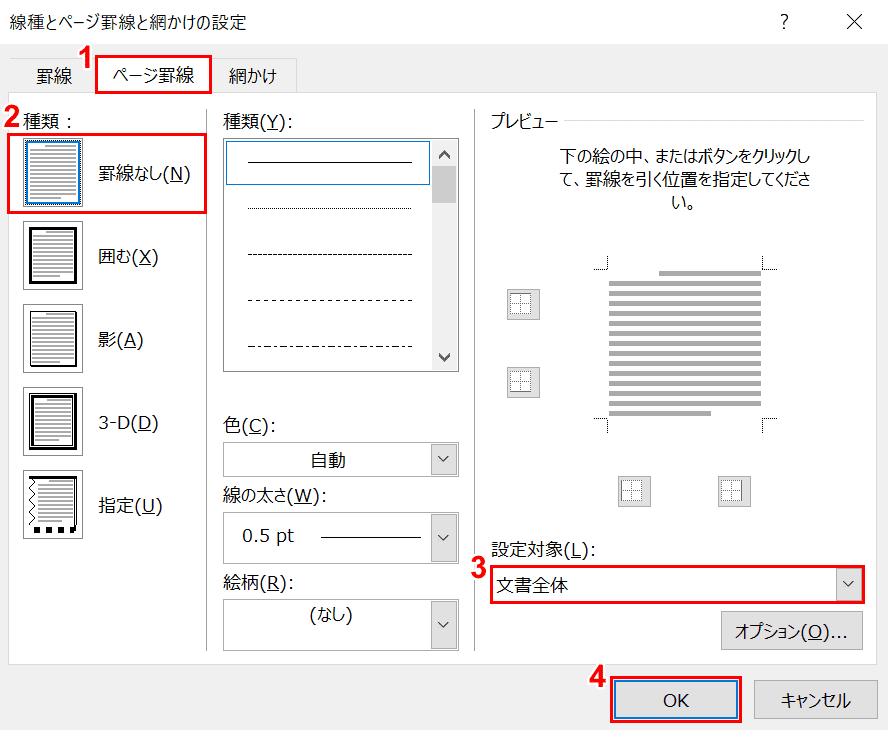
Task: Click the キャンセル button
Action: click(816, 700)
